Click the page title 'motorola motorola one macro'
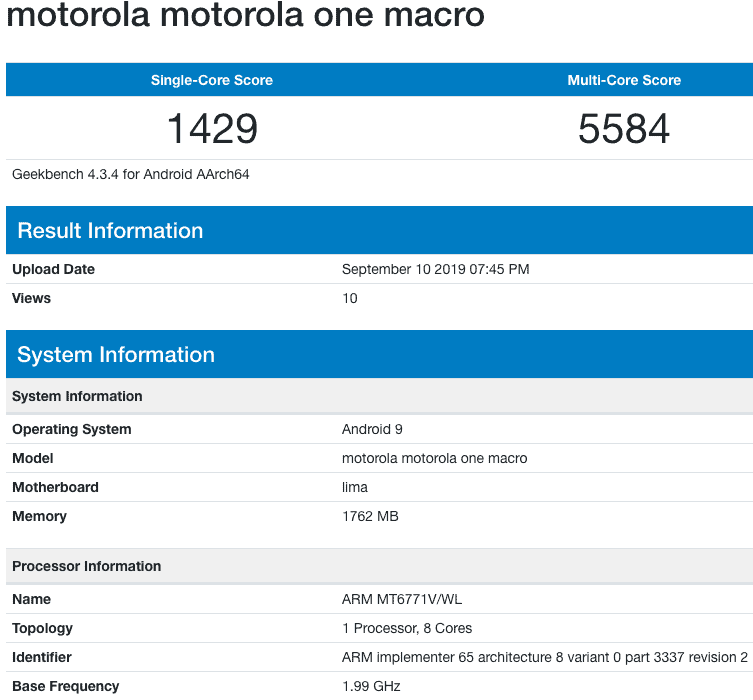 point(245,17)
